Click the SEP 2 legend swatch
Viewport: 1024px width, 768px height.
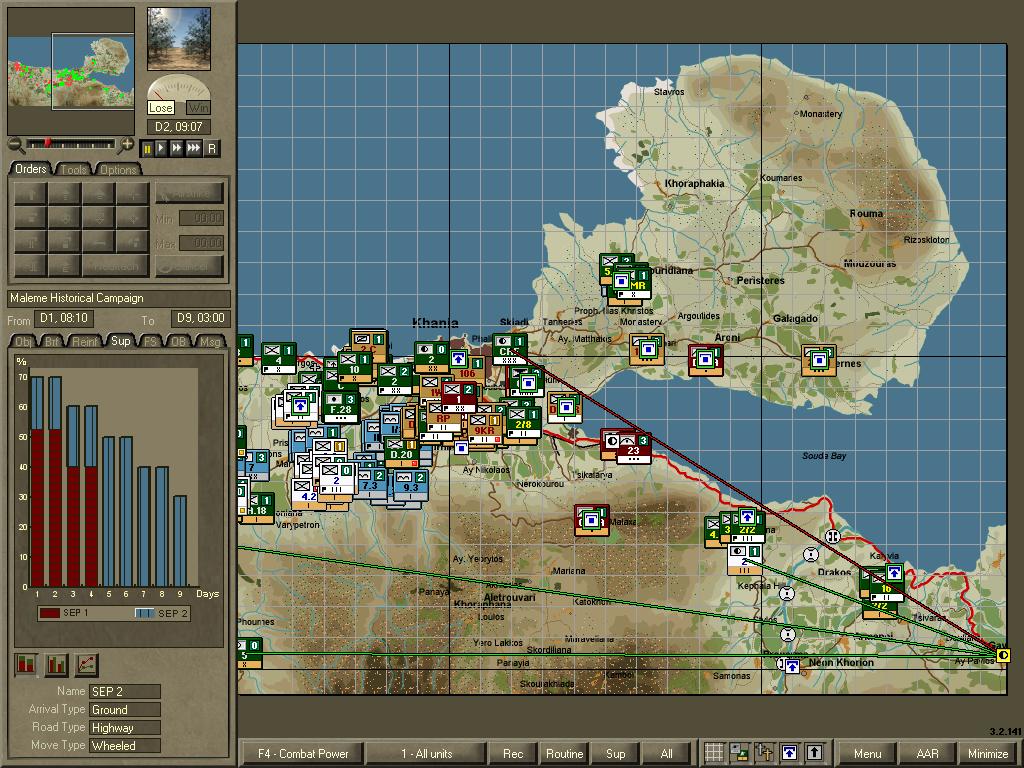[144, 613]
